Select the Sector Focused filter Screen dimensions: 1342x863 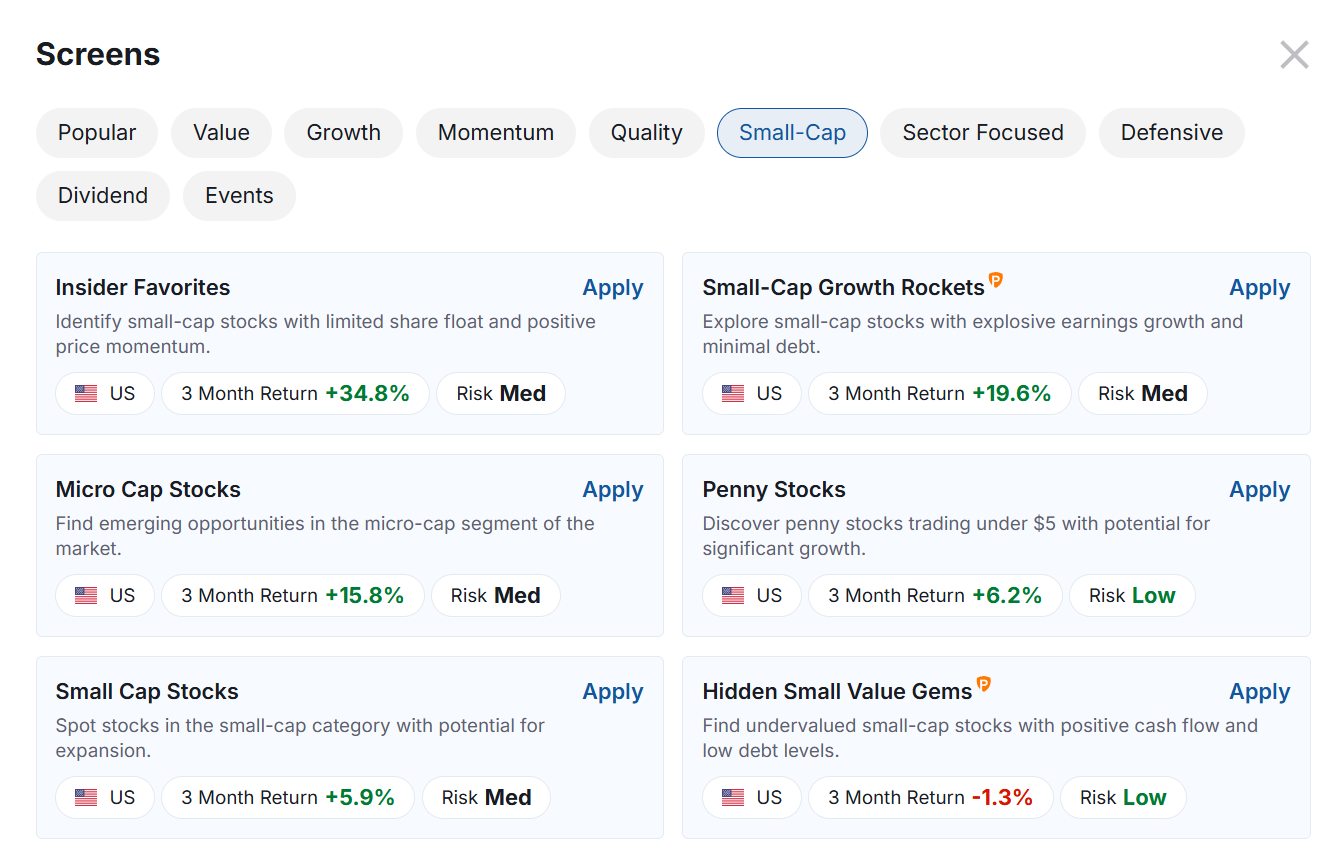pyautogui.click(x=982, y=132)
